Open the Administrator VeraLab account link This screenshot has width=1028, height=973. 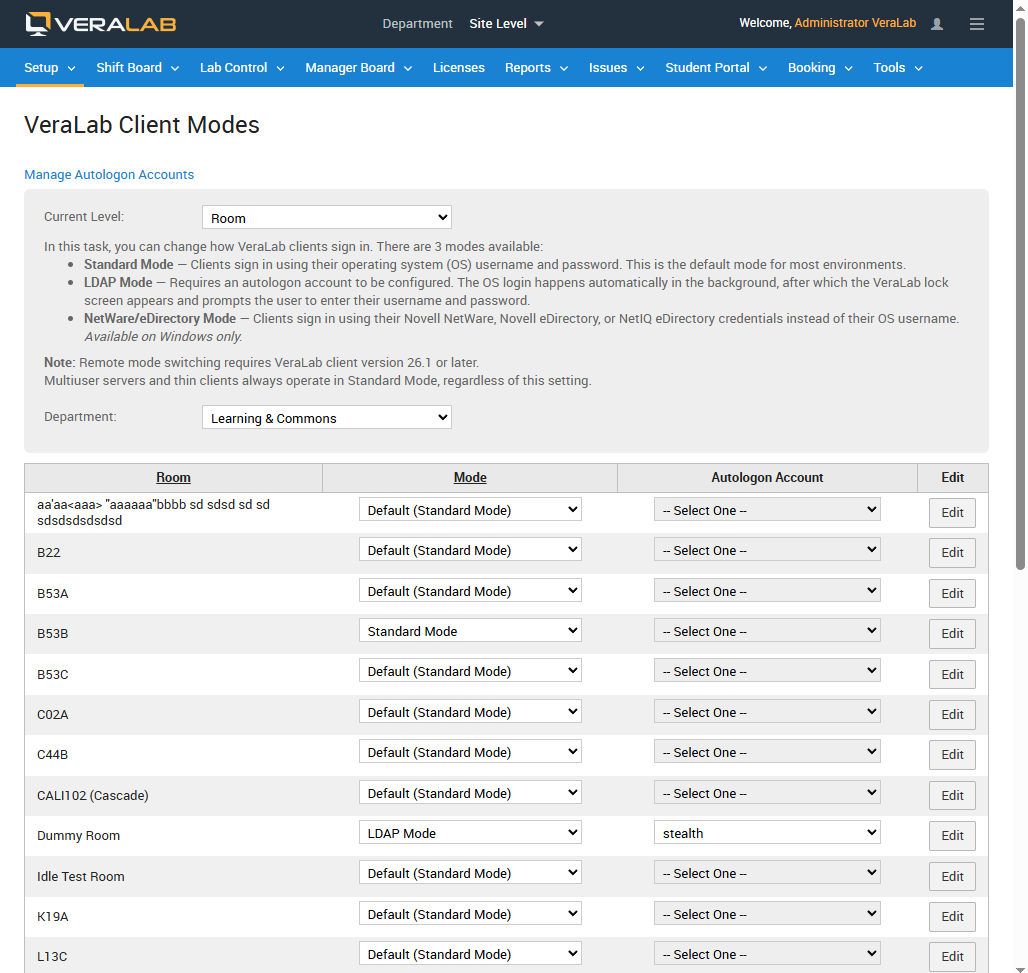click(x=855, y=23)
